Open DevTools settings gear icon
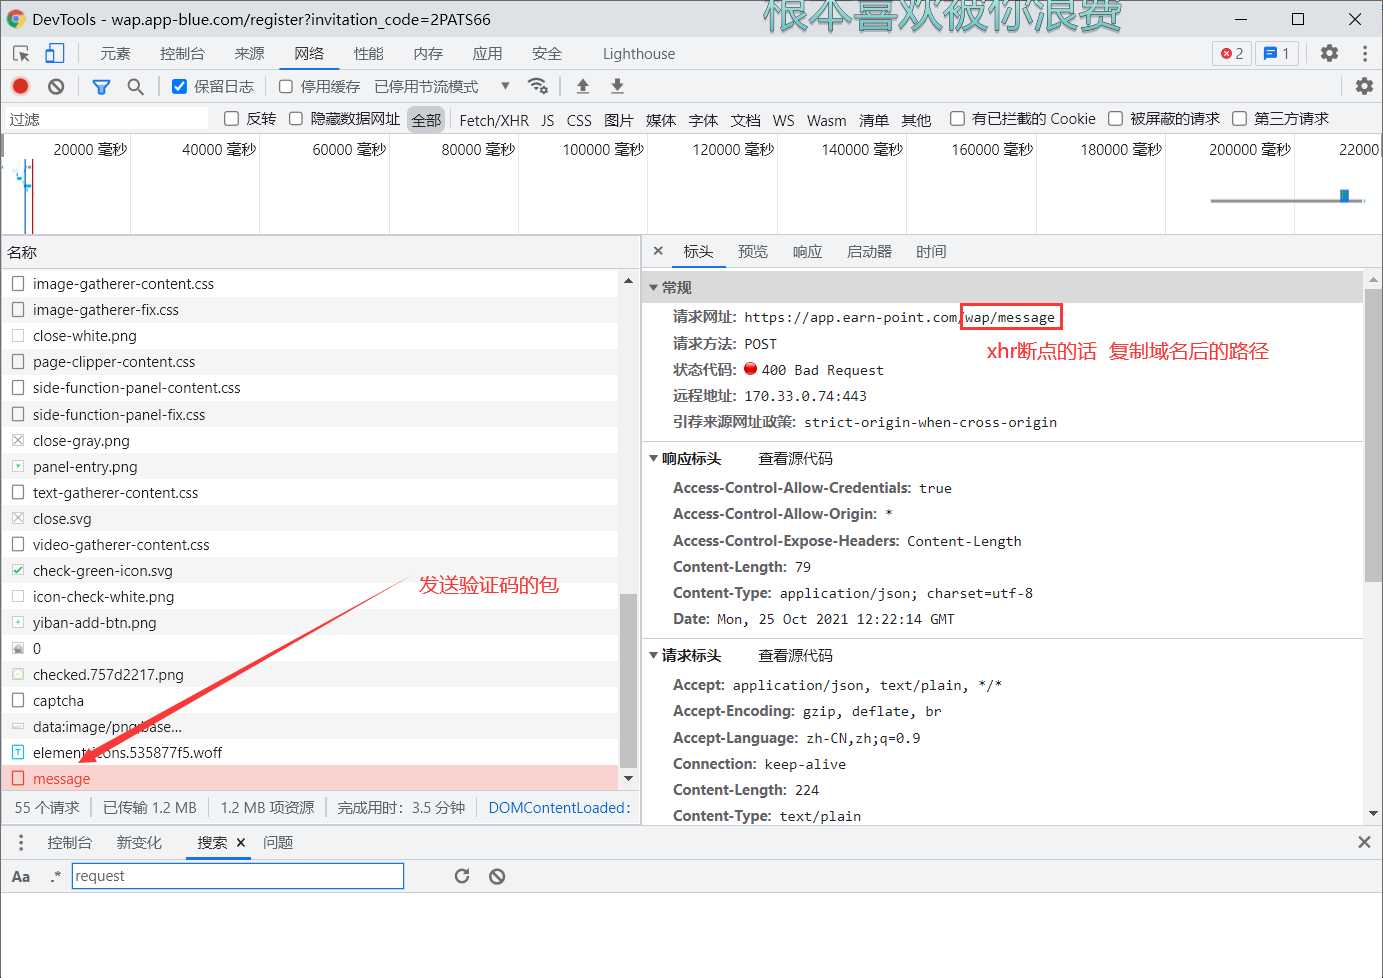This screenshot has height=978, width=1383. (x=1329, y=53)
